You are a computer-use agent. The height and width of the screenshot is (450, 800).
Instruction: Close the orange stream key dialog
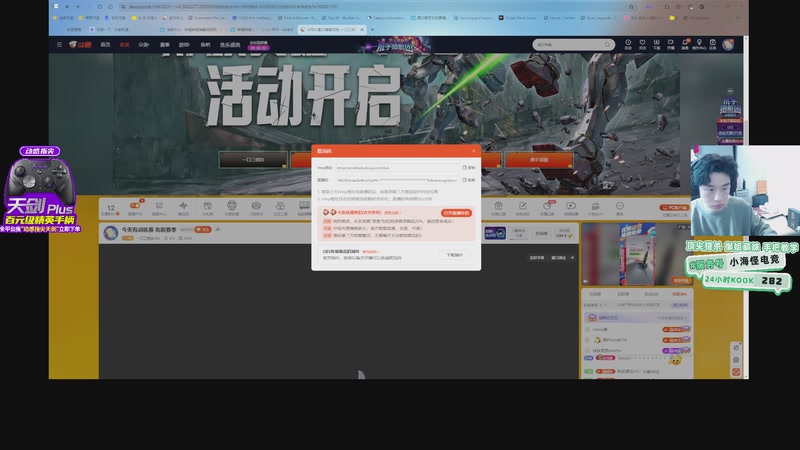(x=473, y=151)
